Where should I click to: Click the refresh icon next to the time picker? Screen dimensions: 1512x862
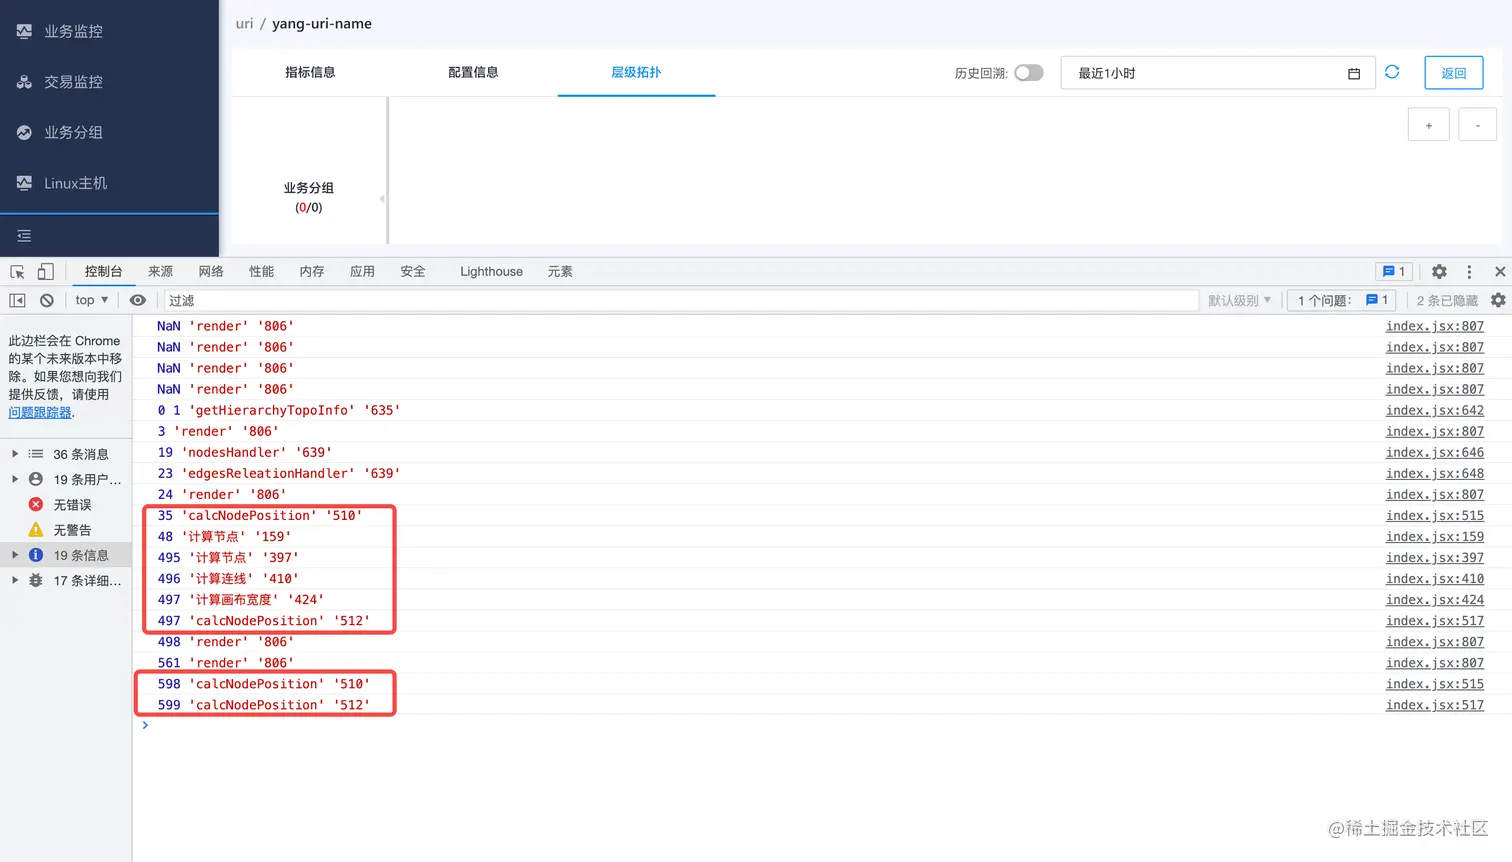(1392, 72)
